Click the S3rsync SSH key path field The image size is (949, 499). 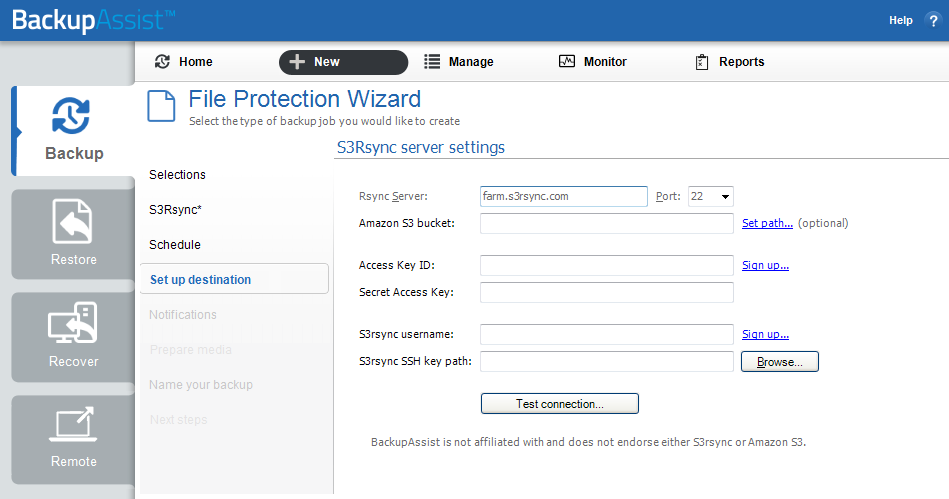point(606,361)
